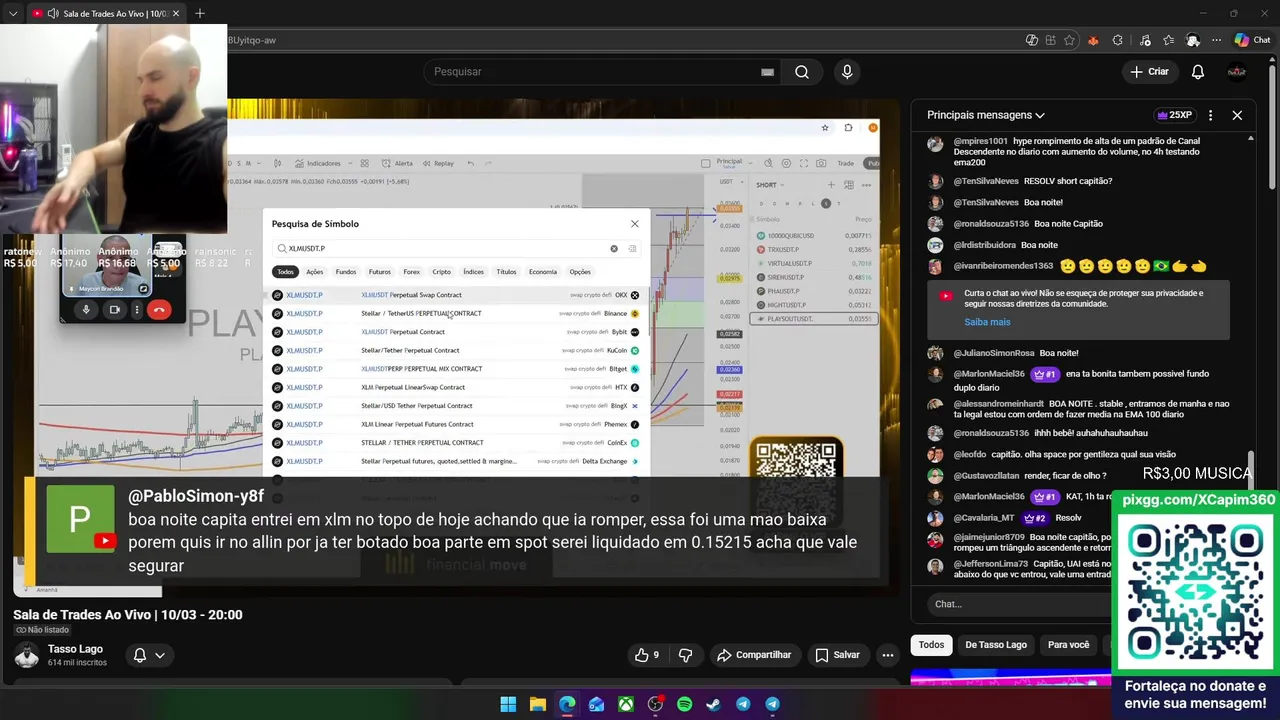The image size is (1280, 720).
Task: Clear the XLMUSDT.P symbol search text
Action: click(x=614, y=248)
